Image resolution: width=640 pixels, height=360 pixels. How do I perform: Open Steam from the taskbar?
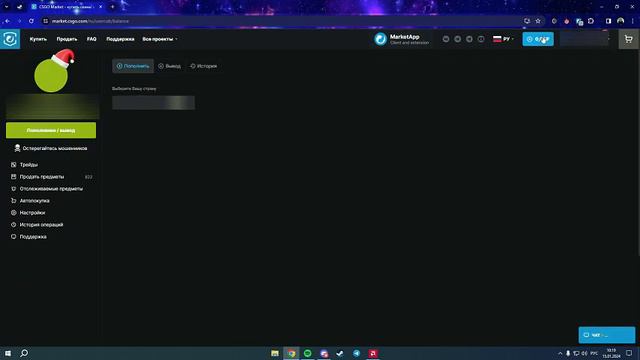(x=340, y=353)
